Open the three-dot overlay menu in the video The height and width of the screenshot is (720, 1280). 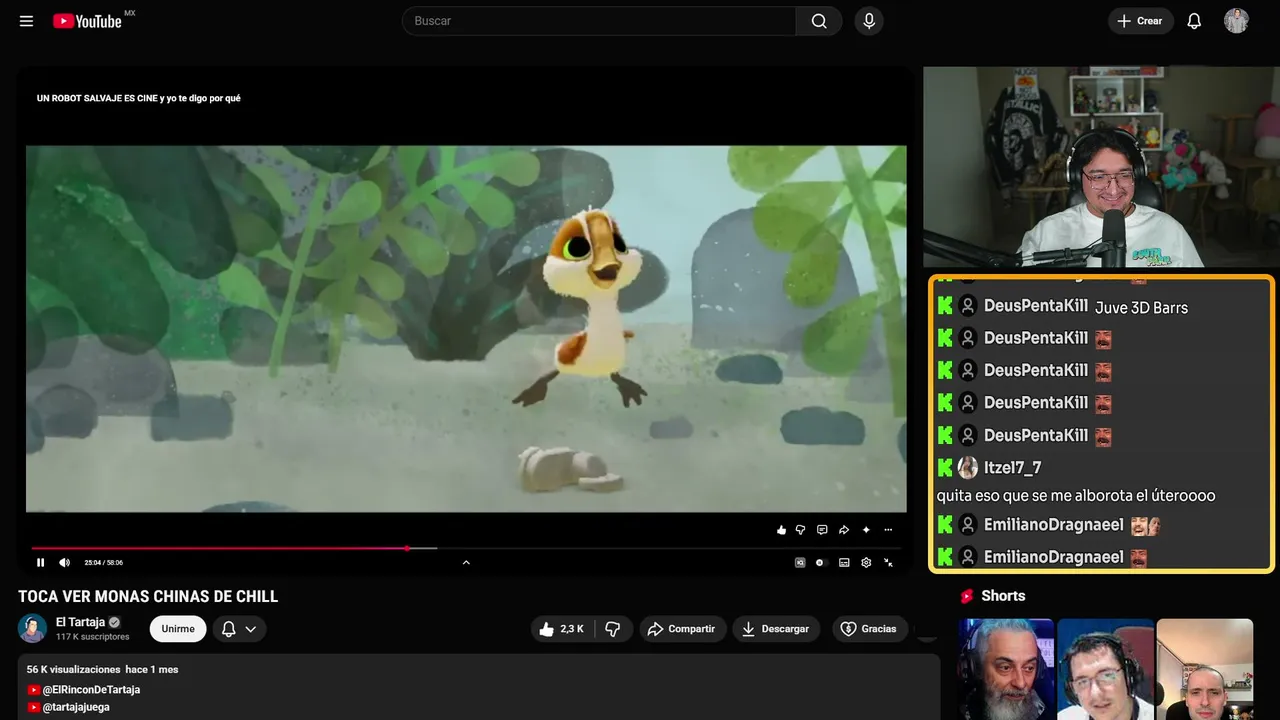888,530
